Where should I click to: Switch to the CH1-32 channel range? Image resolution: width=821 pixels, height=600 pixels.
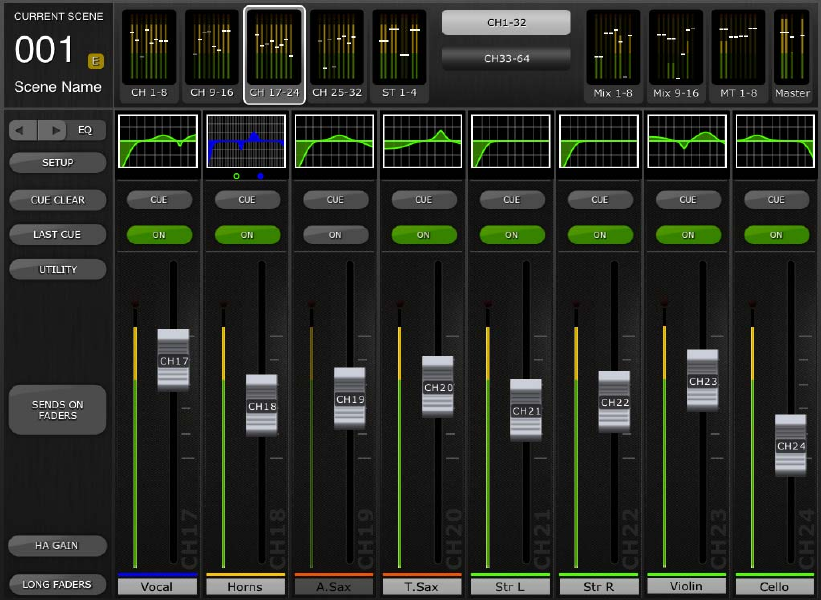coord(506,23)
